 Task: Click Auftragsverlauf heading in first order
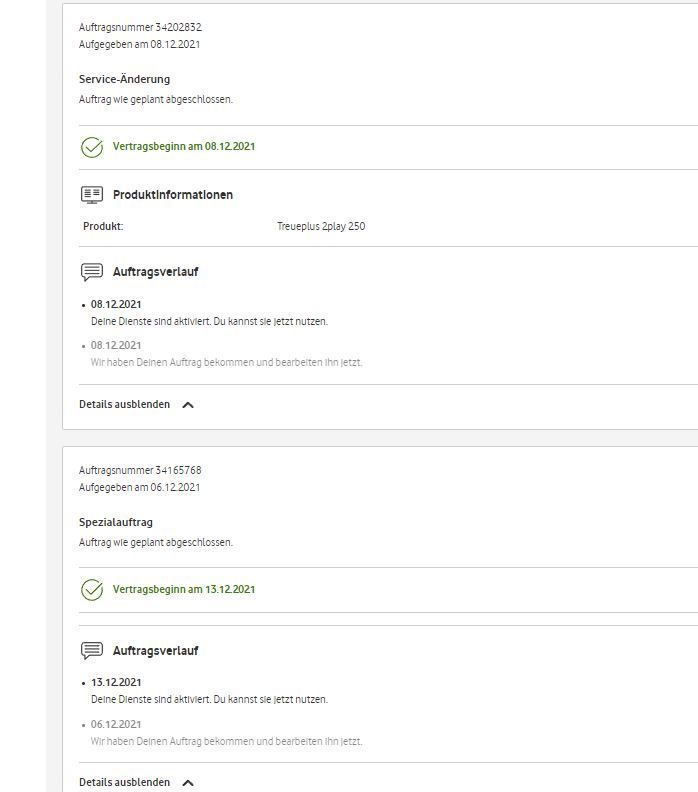155,272
